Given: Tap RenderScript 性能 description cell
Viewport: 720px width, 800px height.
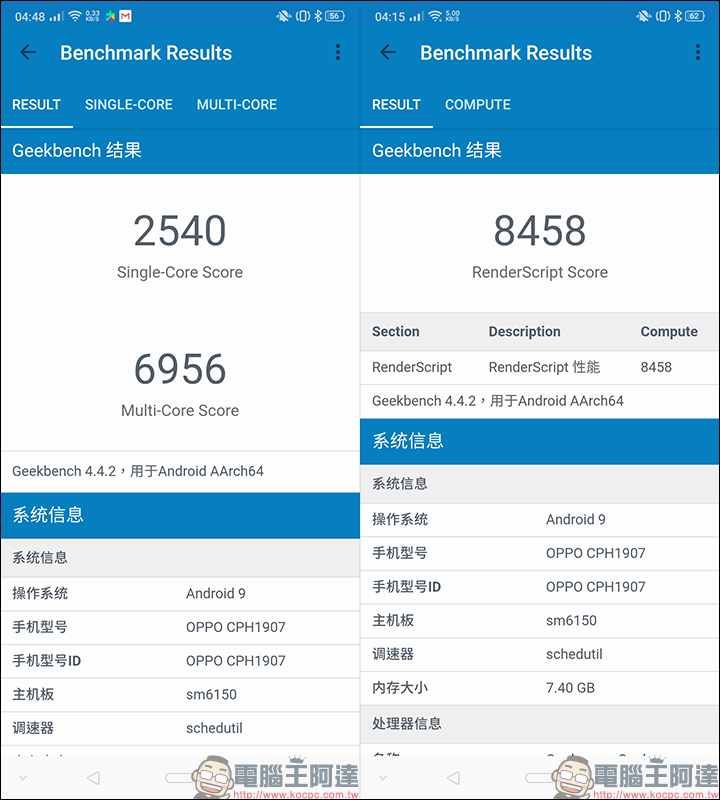Looking at the screenshot, I should pos(544,367).
